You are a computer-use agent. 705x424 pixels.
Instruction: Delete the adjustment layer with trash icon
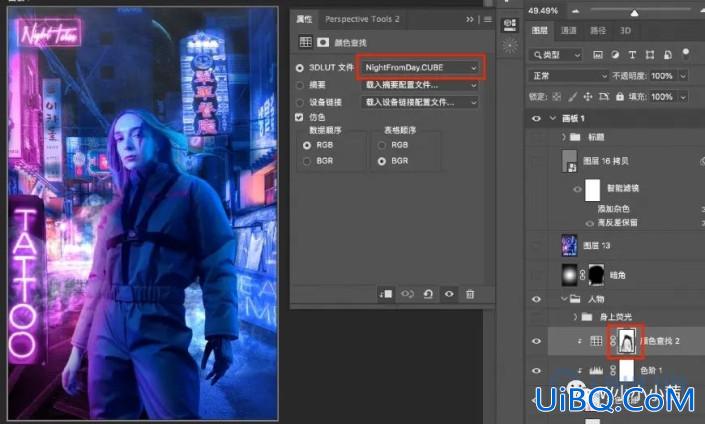coord(470,294)
